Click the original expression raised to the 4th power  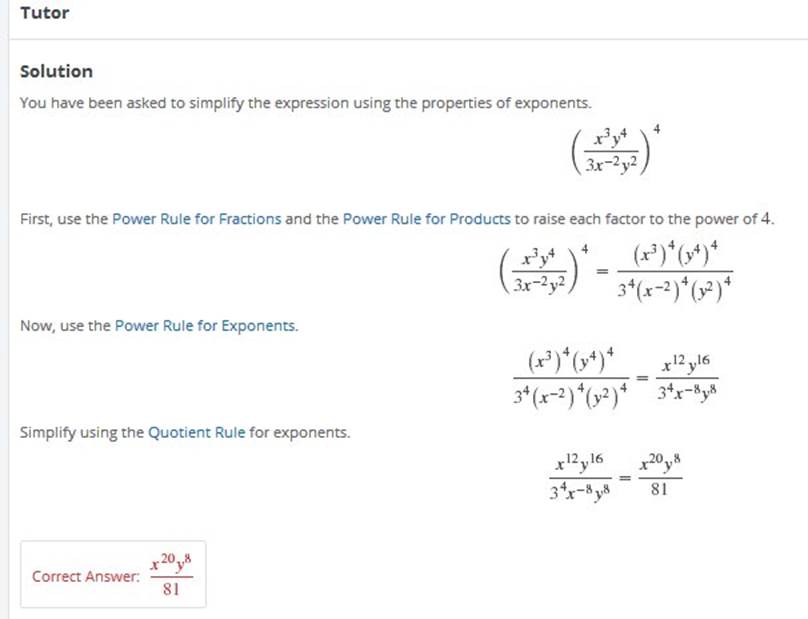click(615, 149)
